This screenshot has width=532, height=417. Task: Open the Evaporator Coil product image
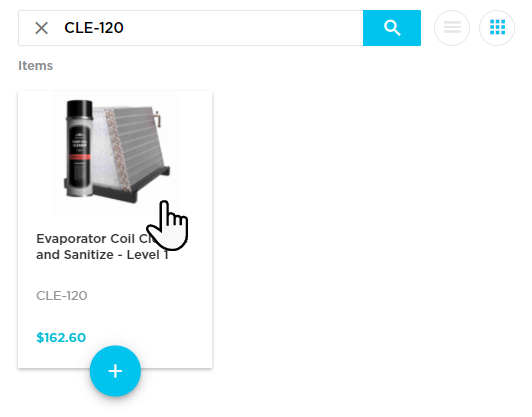pos(115,154)
